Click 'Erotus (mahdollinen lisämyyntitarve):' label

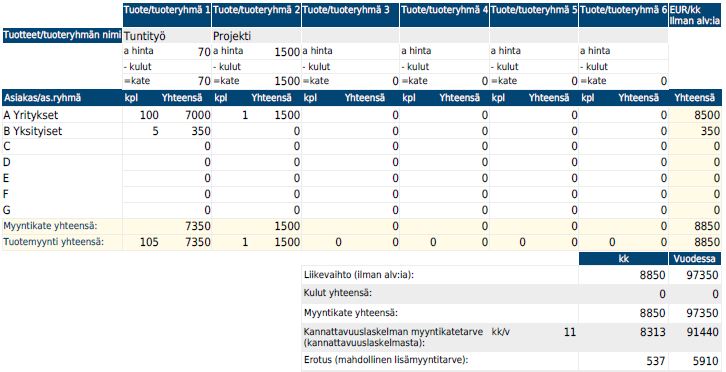click(385, 359)
